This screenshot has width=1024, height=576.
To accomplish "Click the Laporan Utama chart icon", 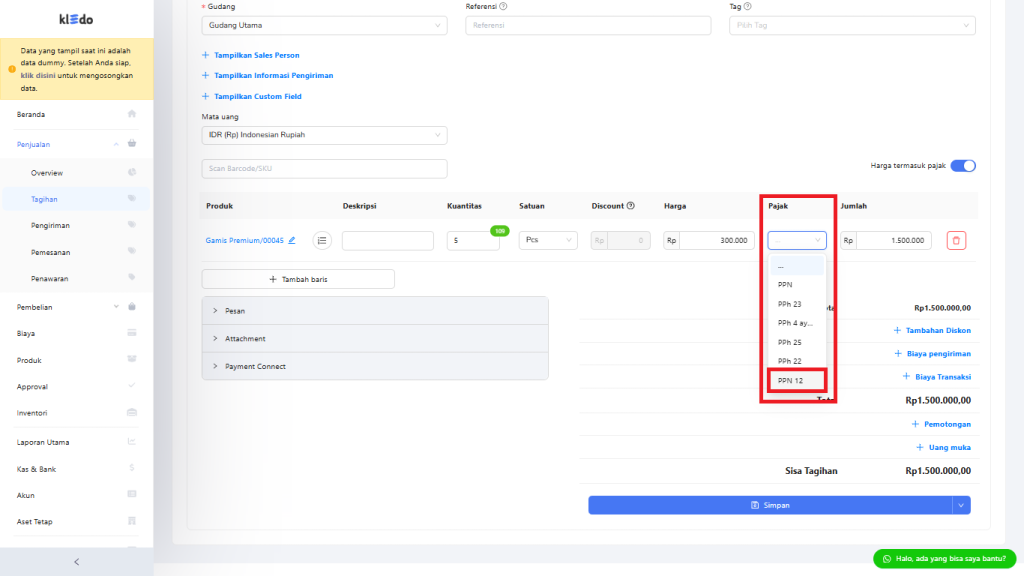I will [132, 441].
